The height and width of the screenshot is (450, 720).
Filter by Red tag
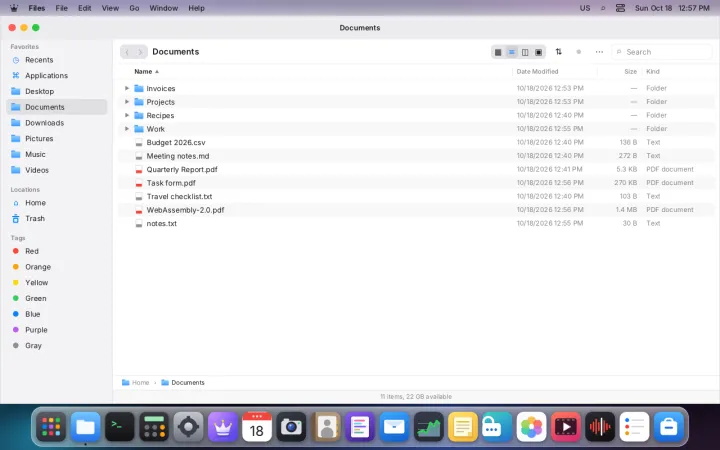point(56,251)
